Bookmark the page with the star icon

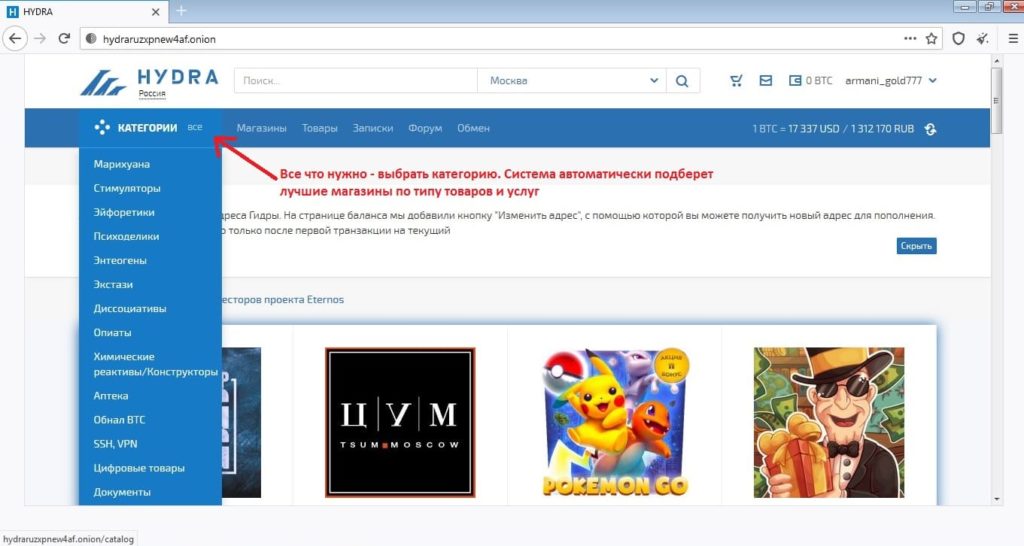click(931, 39)
